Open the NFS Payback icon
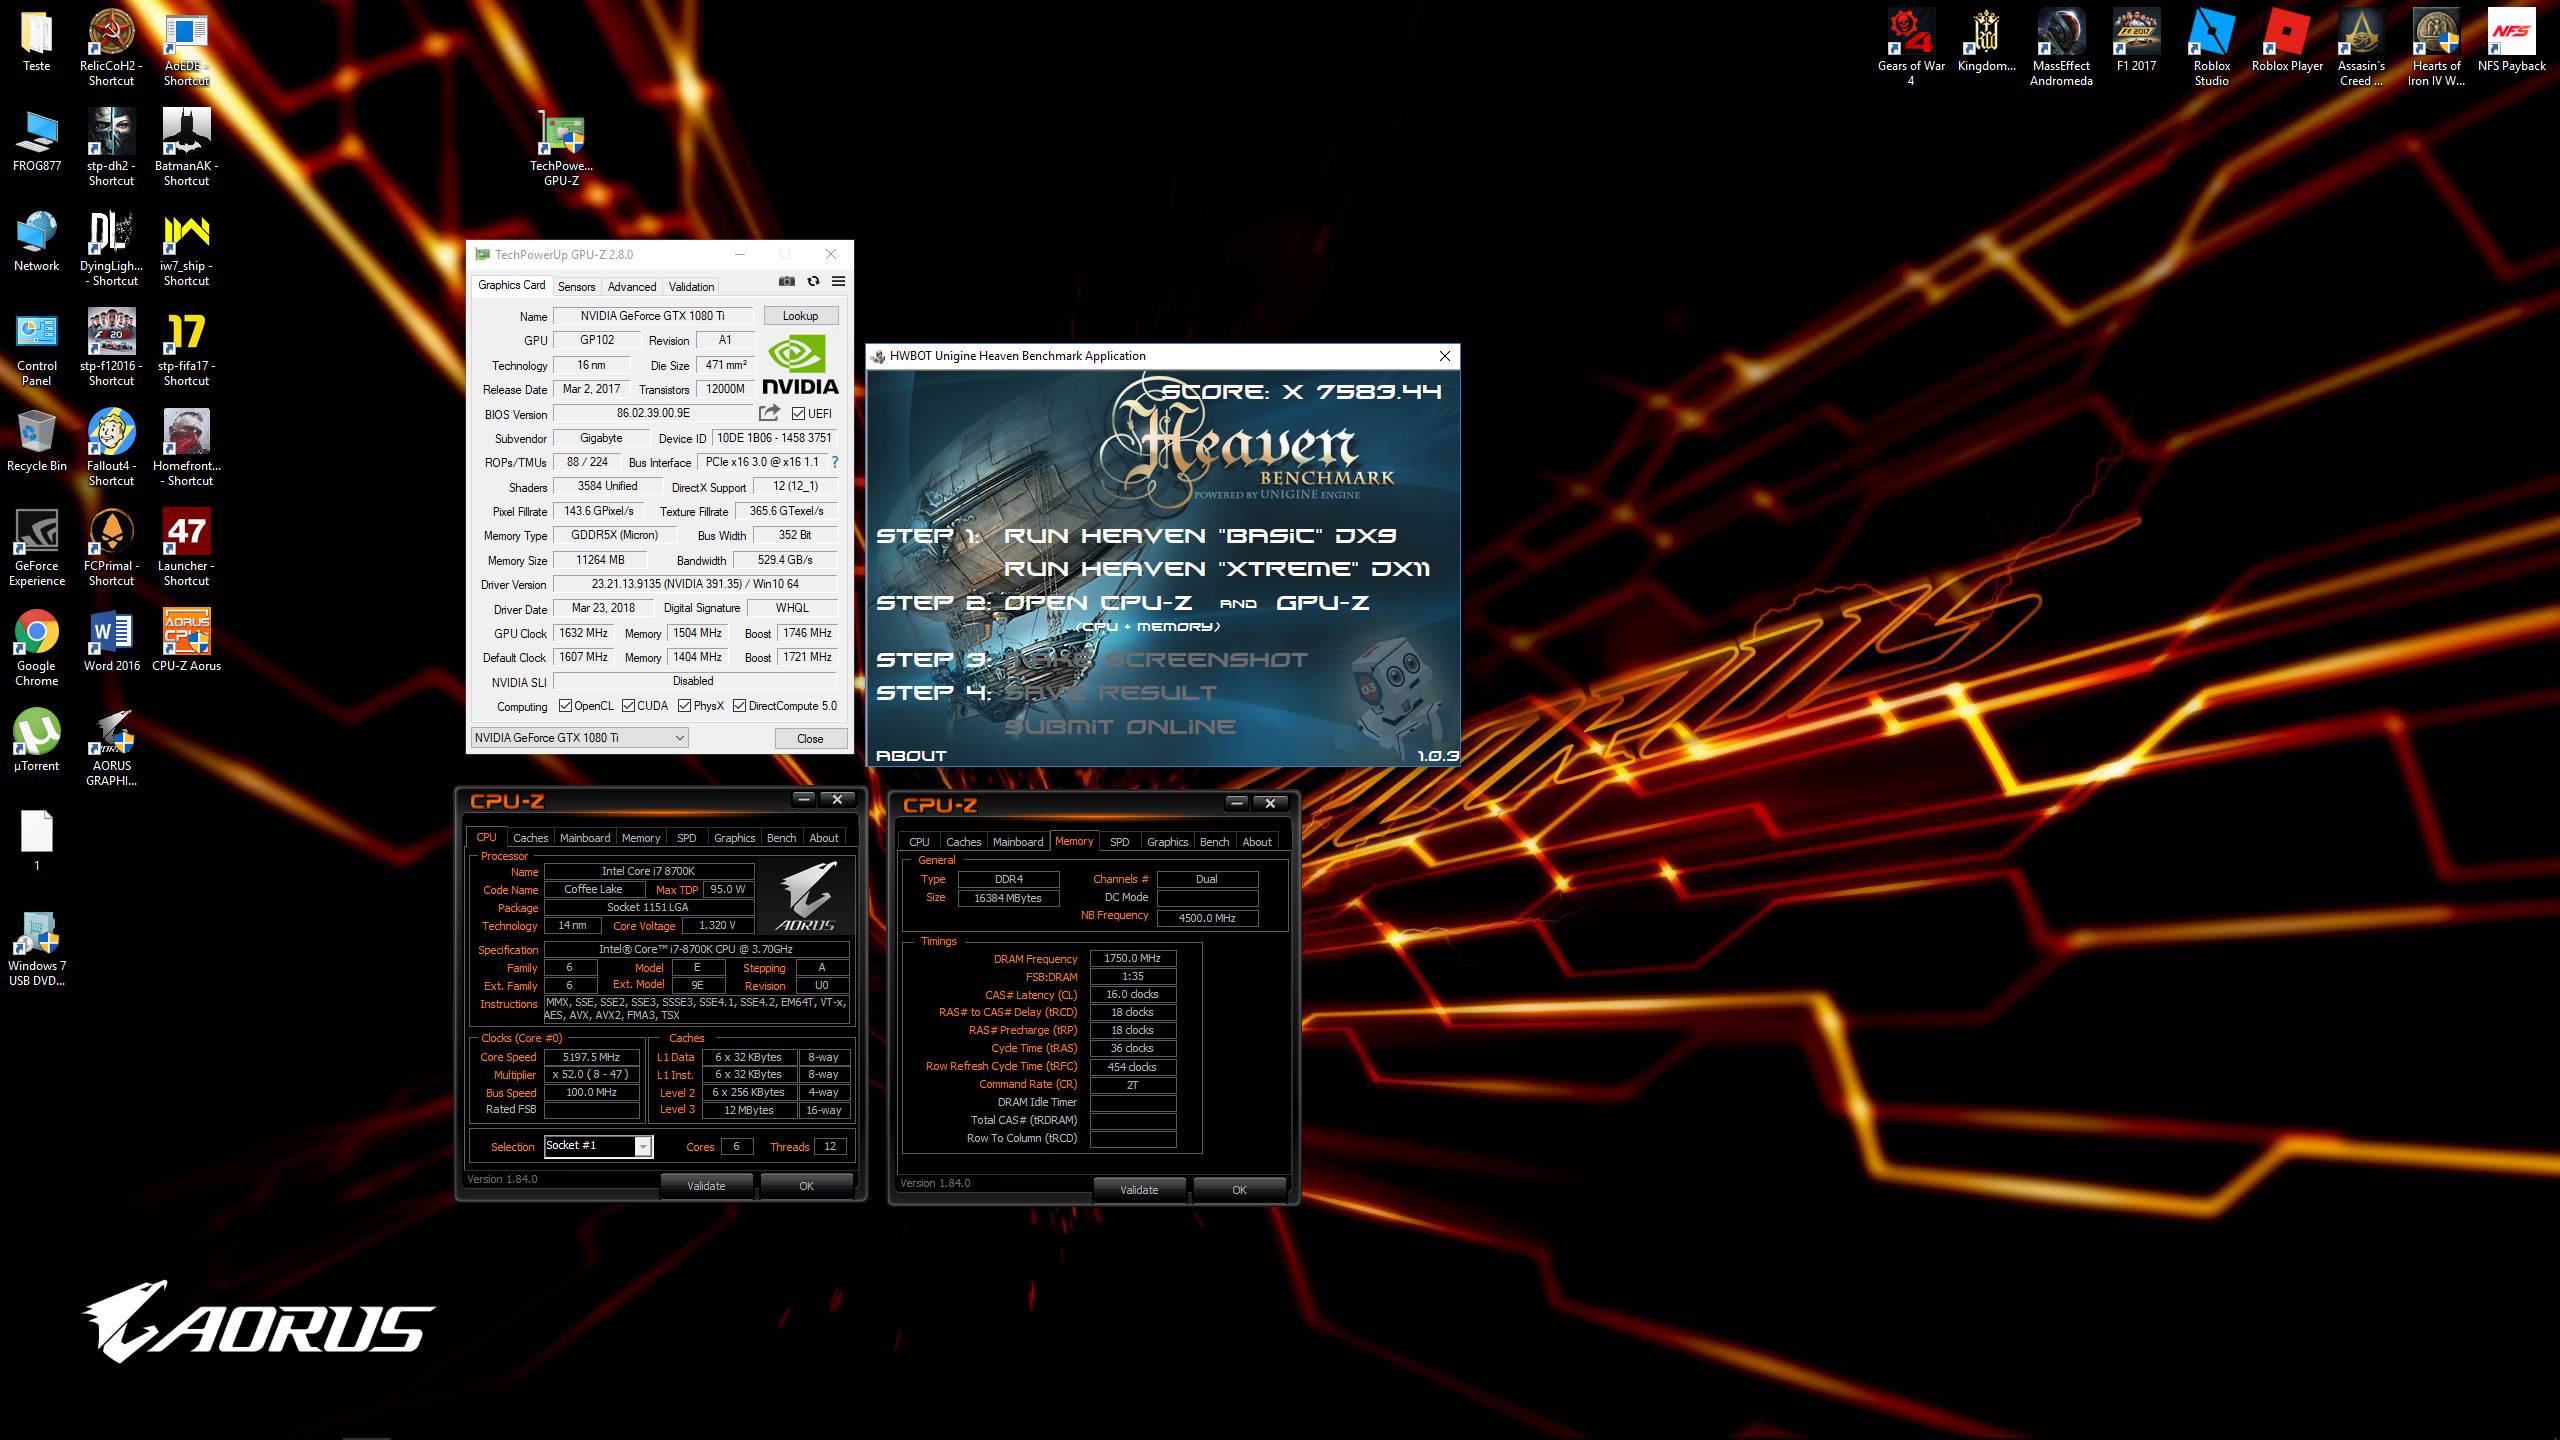The width and height of the screenshot is (2560, 1440). point(2511,41)
